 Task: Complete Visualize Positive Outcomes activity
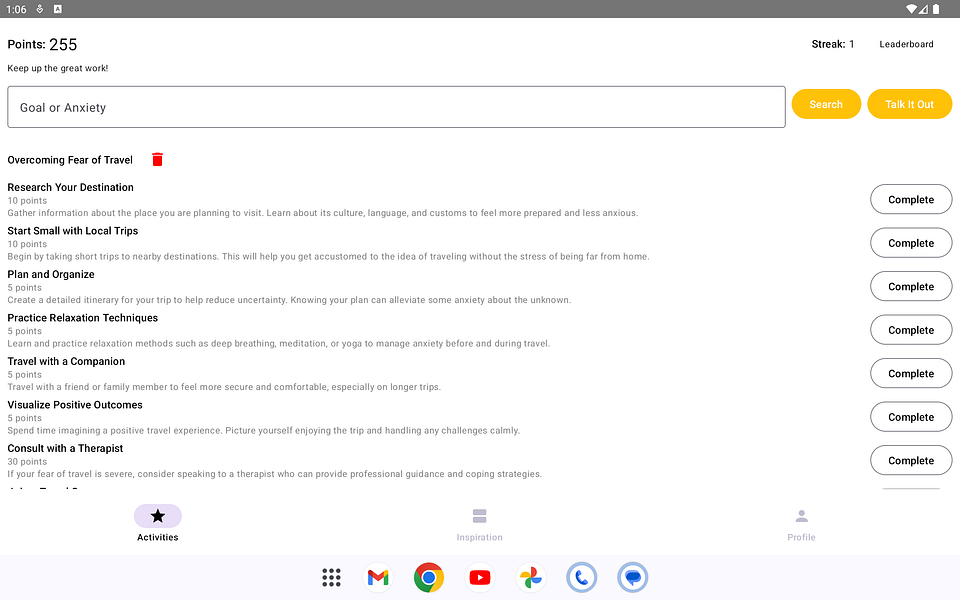tap(911, 417)
